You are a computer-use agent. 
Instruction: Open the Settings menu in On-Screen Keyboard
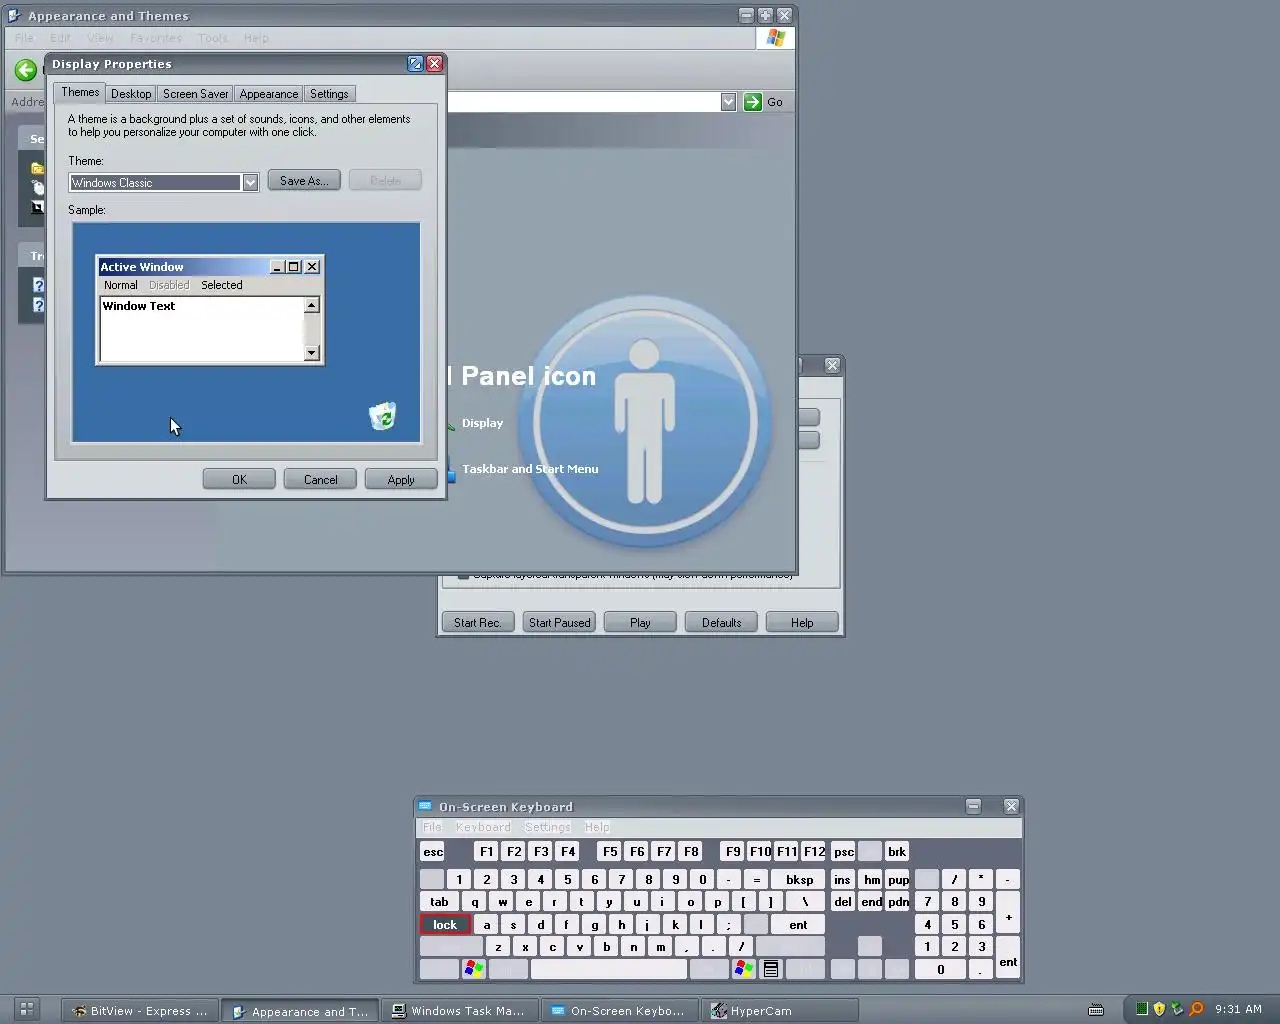pos(548,827)
